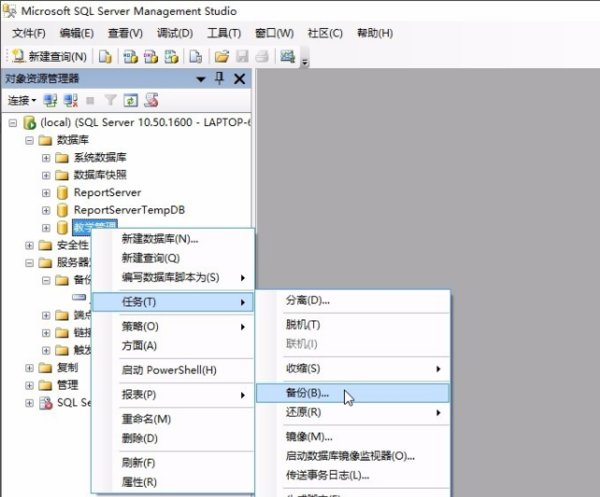
Task: Click the Analysis Services MDX Query icon
Action: tap(130, 57)
